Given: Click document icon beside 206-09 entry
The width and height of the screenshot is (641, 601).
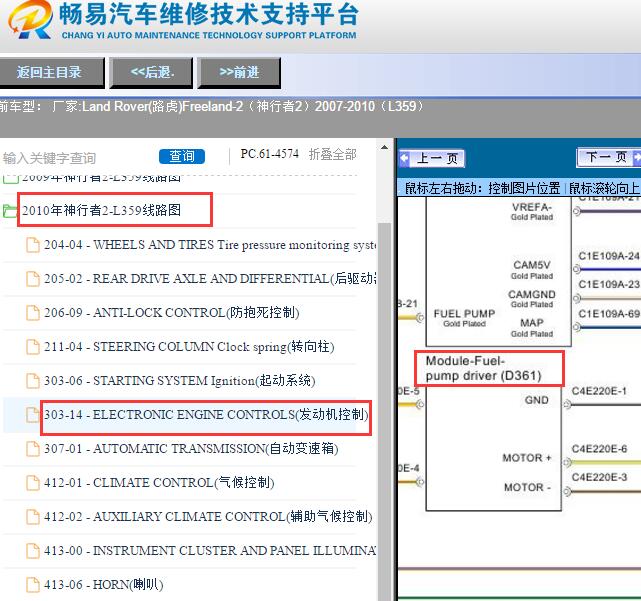Looking at the screenshot, I should click(33, 313).
